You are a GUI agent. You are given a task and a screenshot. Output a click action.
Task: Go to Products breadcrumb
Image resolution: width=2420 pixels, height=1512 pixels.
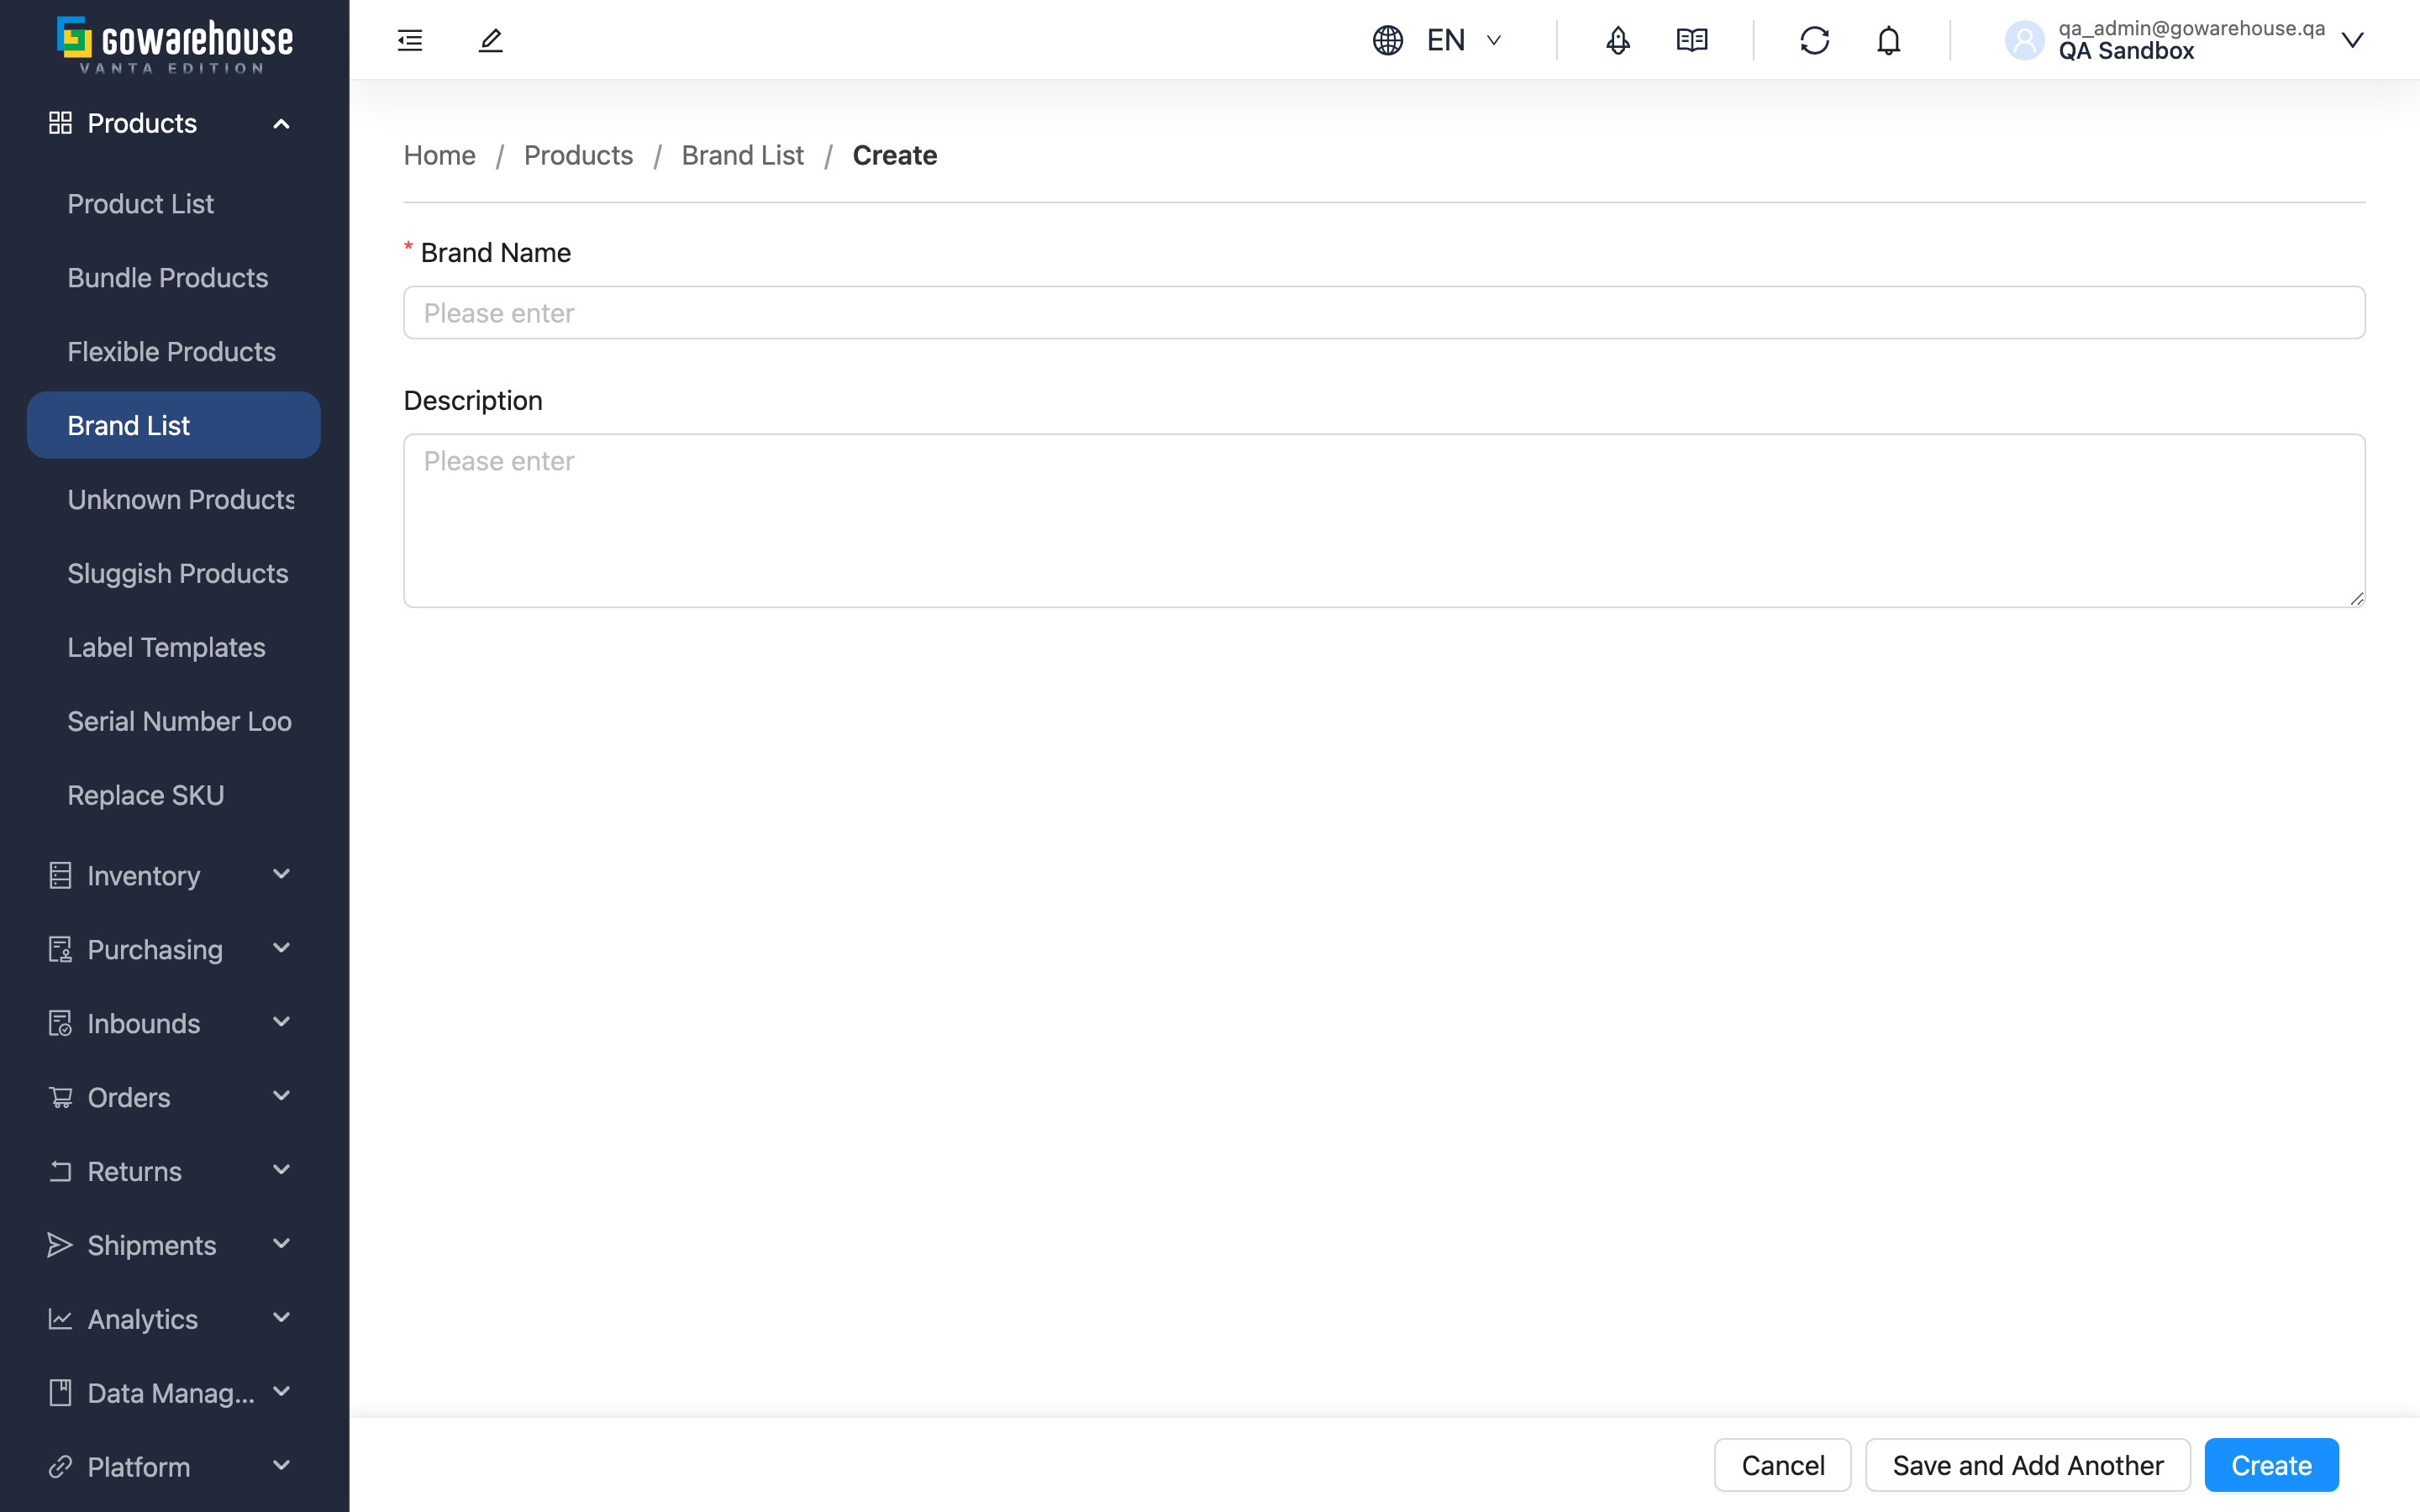pos(578,155)
